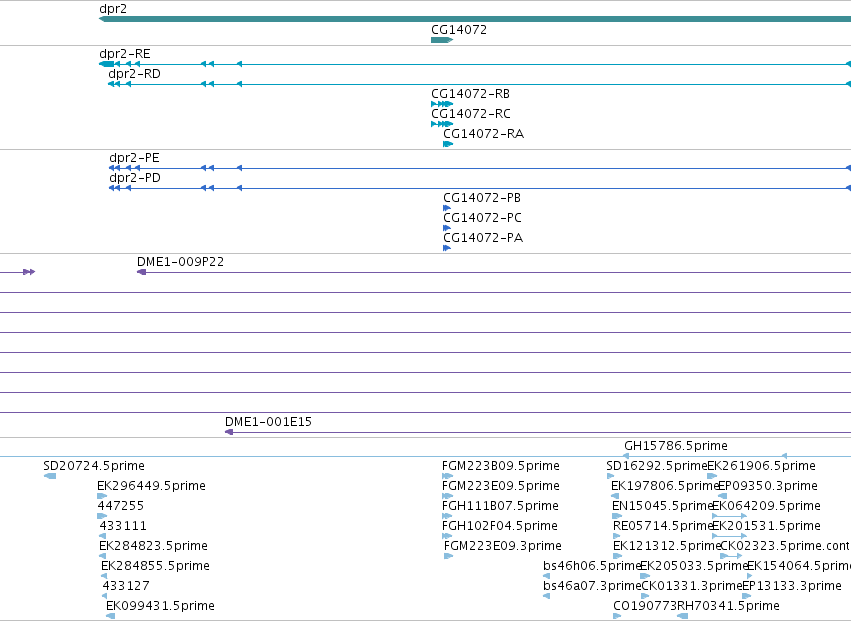
Task: Click the CG14072-PA protein arrow glyph
Action: (447, 248)
